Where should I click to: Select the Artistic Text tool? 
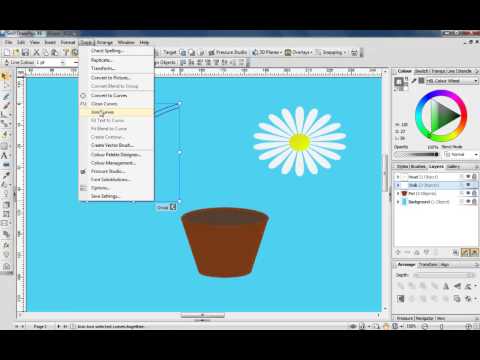[x=5, y=155]
